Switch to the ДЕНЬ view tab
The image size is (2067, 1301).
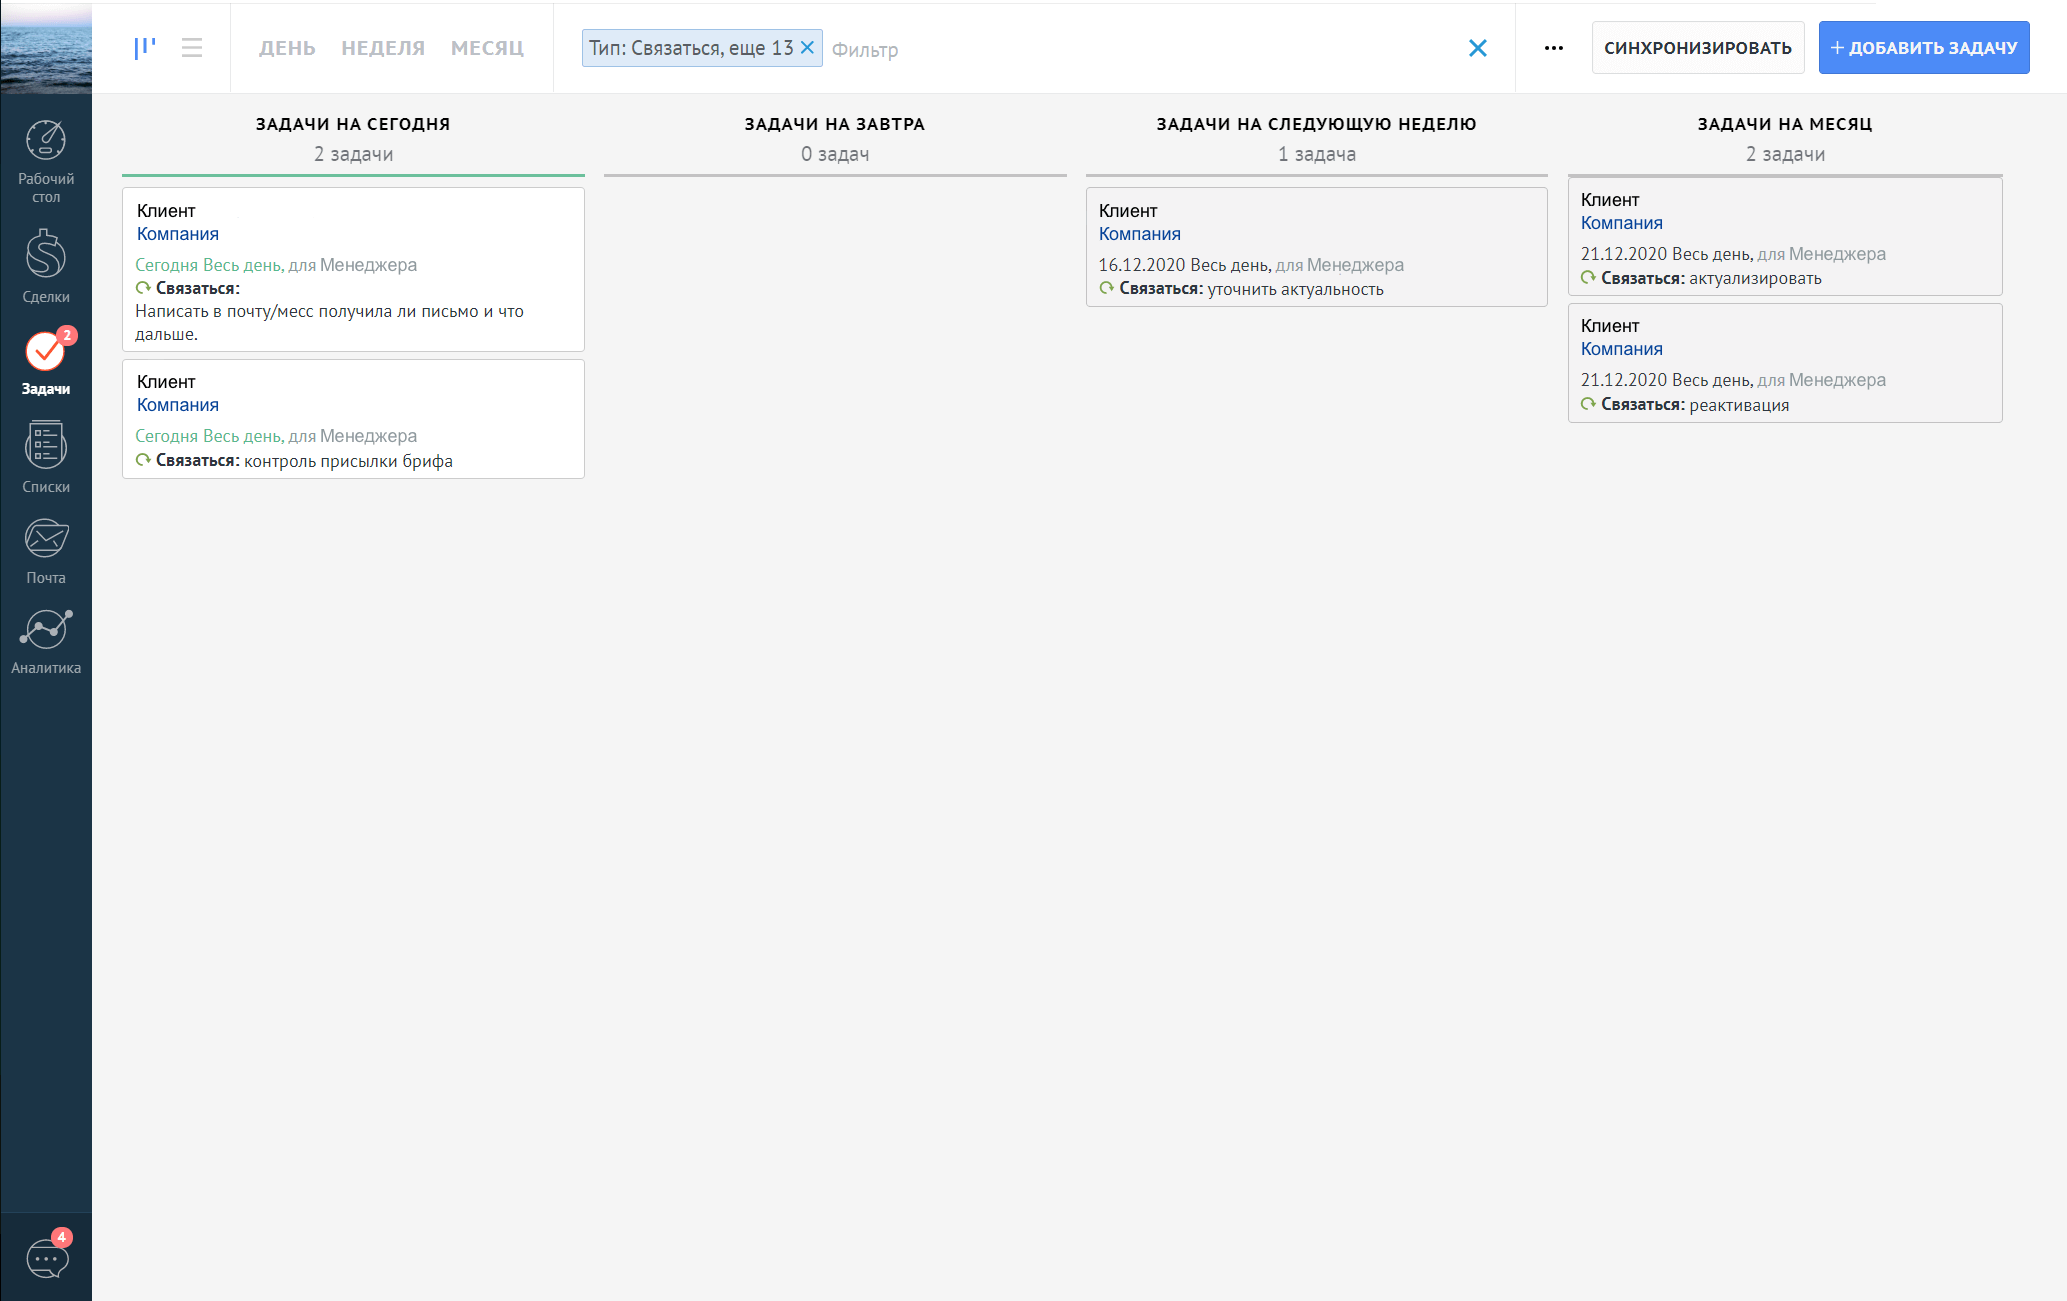pyautogui.click(x=287, y=48)
